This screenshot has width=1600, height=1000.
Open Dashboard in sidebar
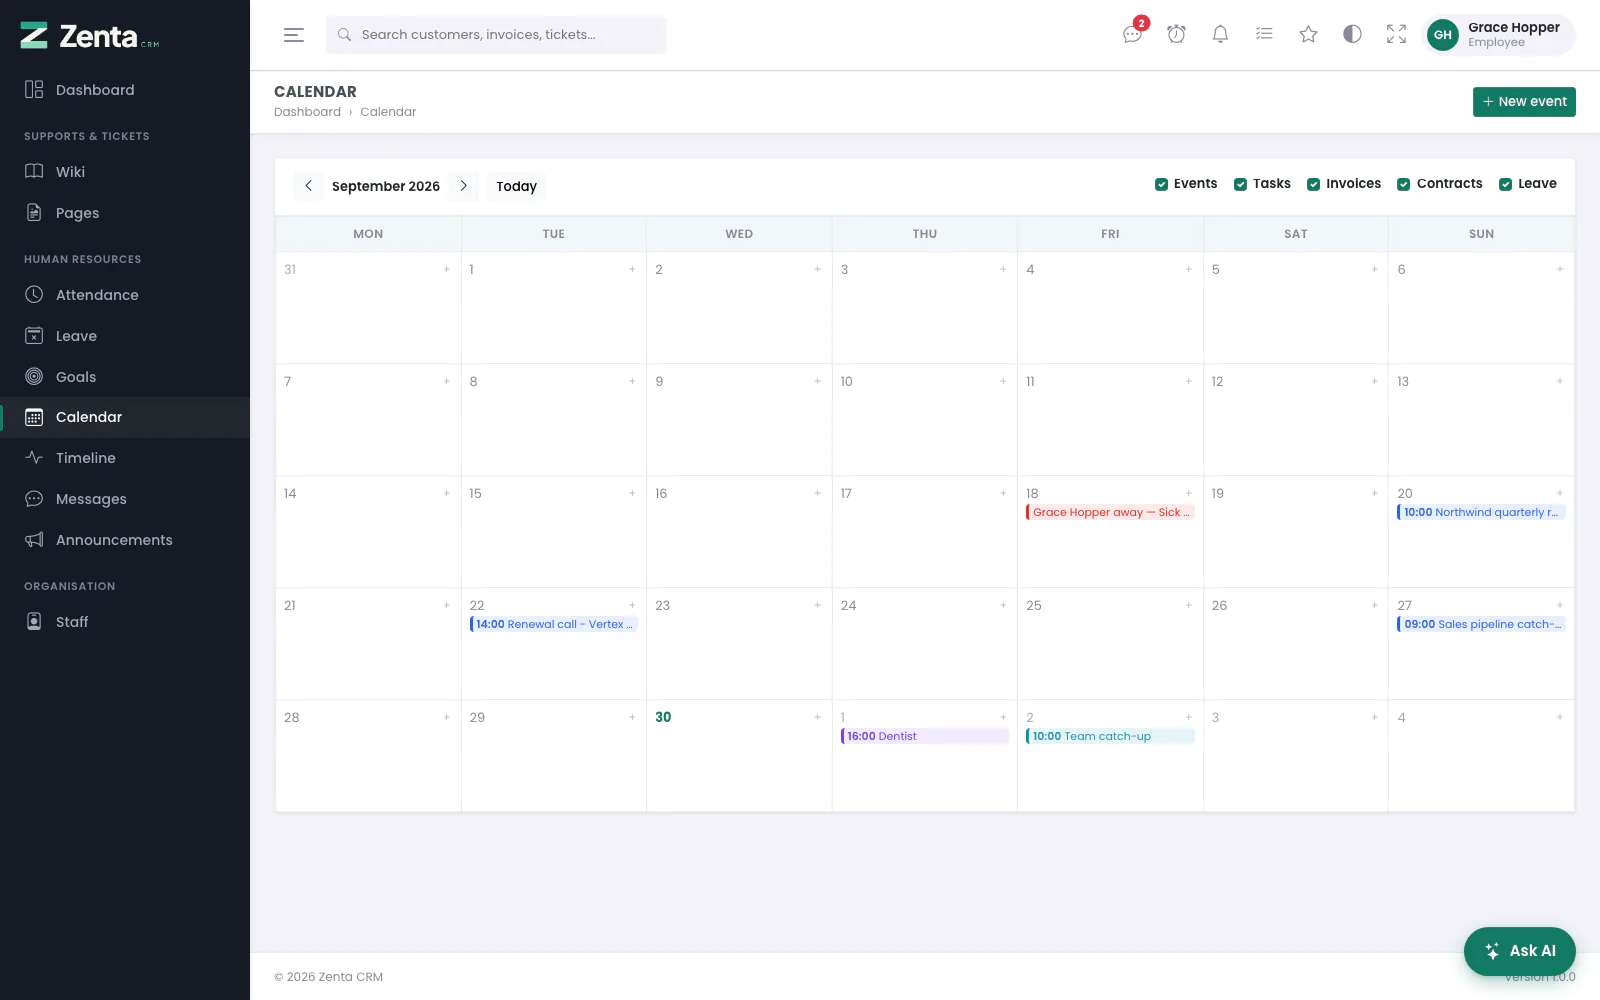coord(125,90)
